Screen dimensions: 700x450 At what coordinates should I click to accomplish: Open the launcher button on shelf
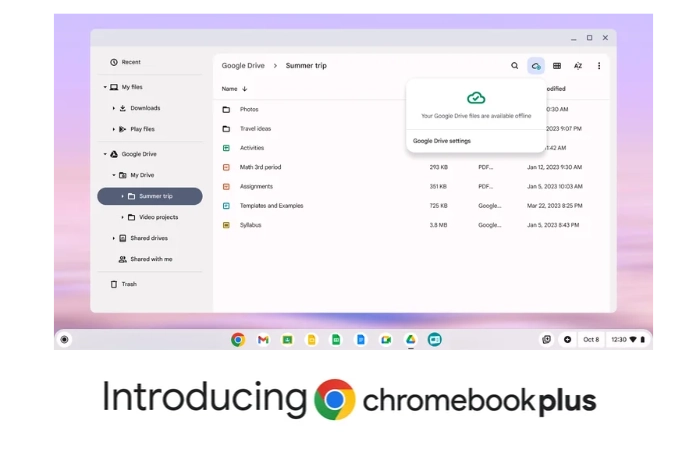(64, 340)
